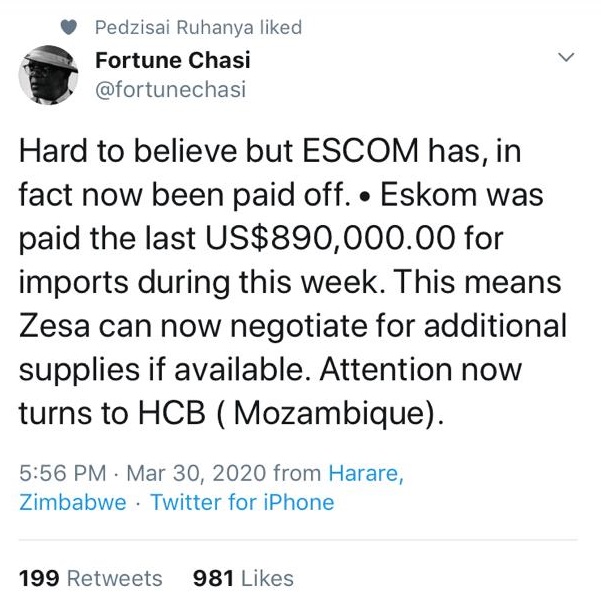Click the US$890,000.00 amount in tweet

pos(330,238)
